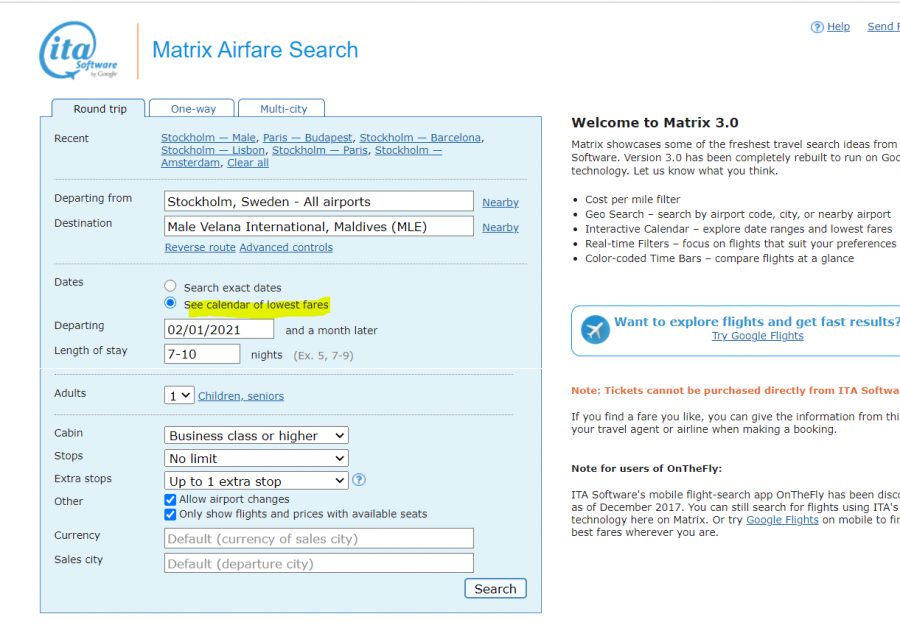Viewport: 900px width, 639px height.
Task: Select the Search exact dates option
Action: pos(170,287)
